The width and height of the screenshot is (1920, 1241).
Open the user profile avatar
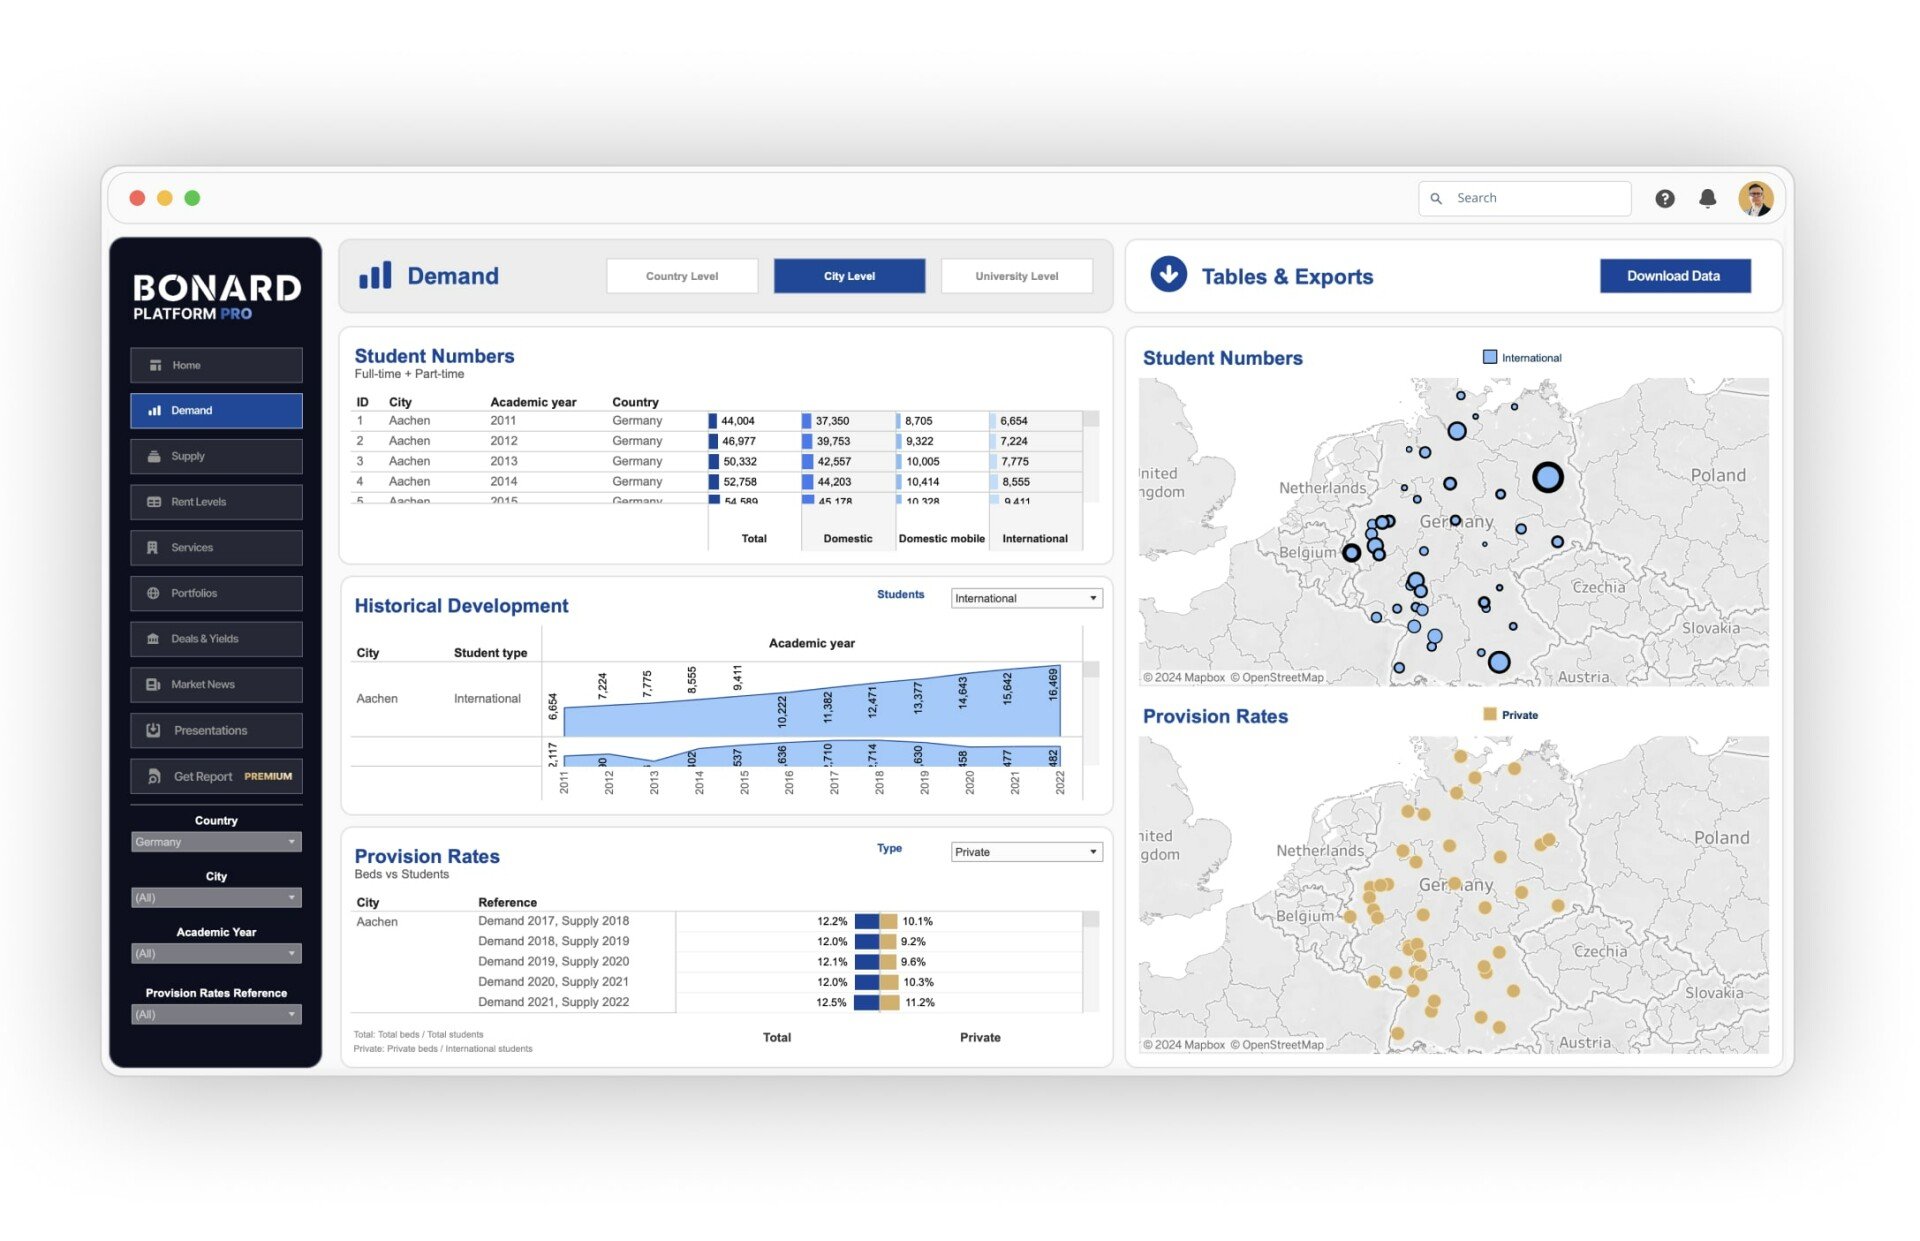(1755, 198)
